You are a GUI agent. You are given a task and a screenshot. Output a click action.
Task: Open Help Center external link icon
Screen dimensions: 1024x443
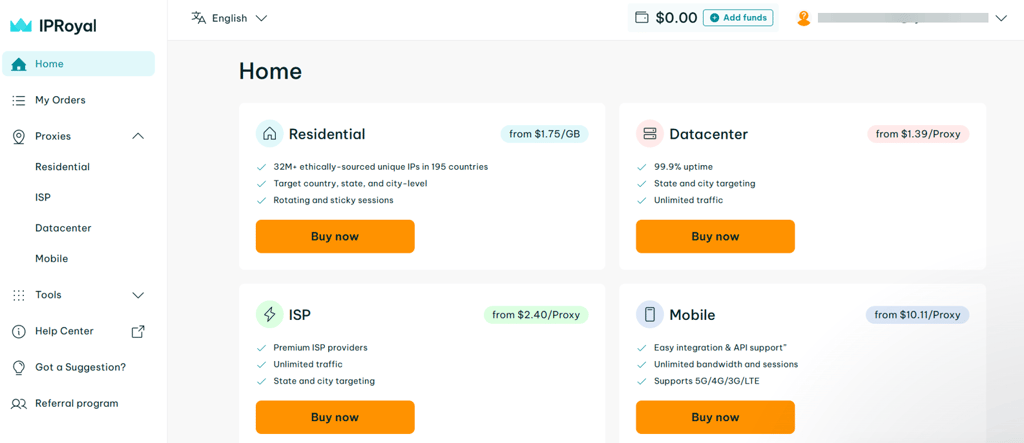138,331
